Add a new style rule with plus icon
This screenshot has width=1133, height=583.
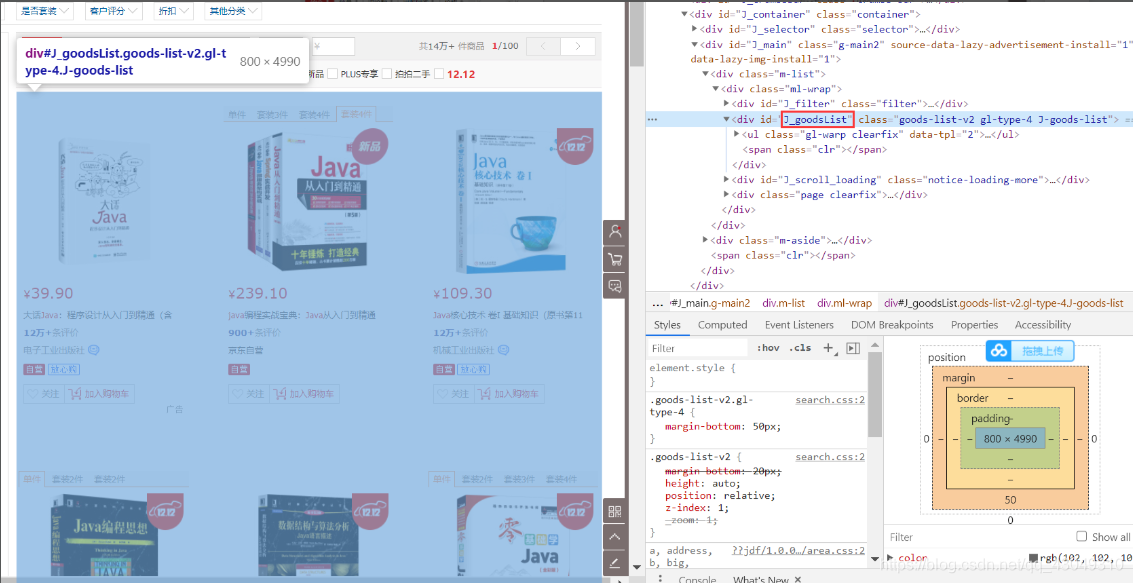(830, 347)
